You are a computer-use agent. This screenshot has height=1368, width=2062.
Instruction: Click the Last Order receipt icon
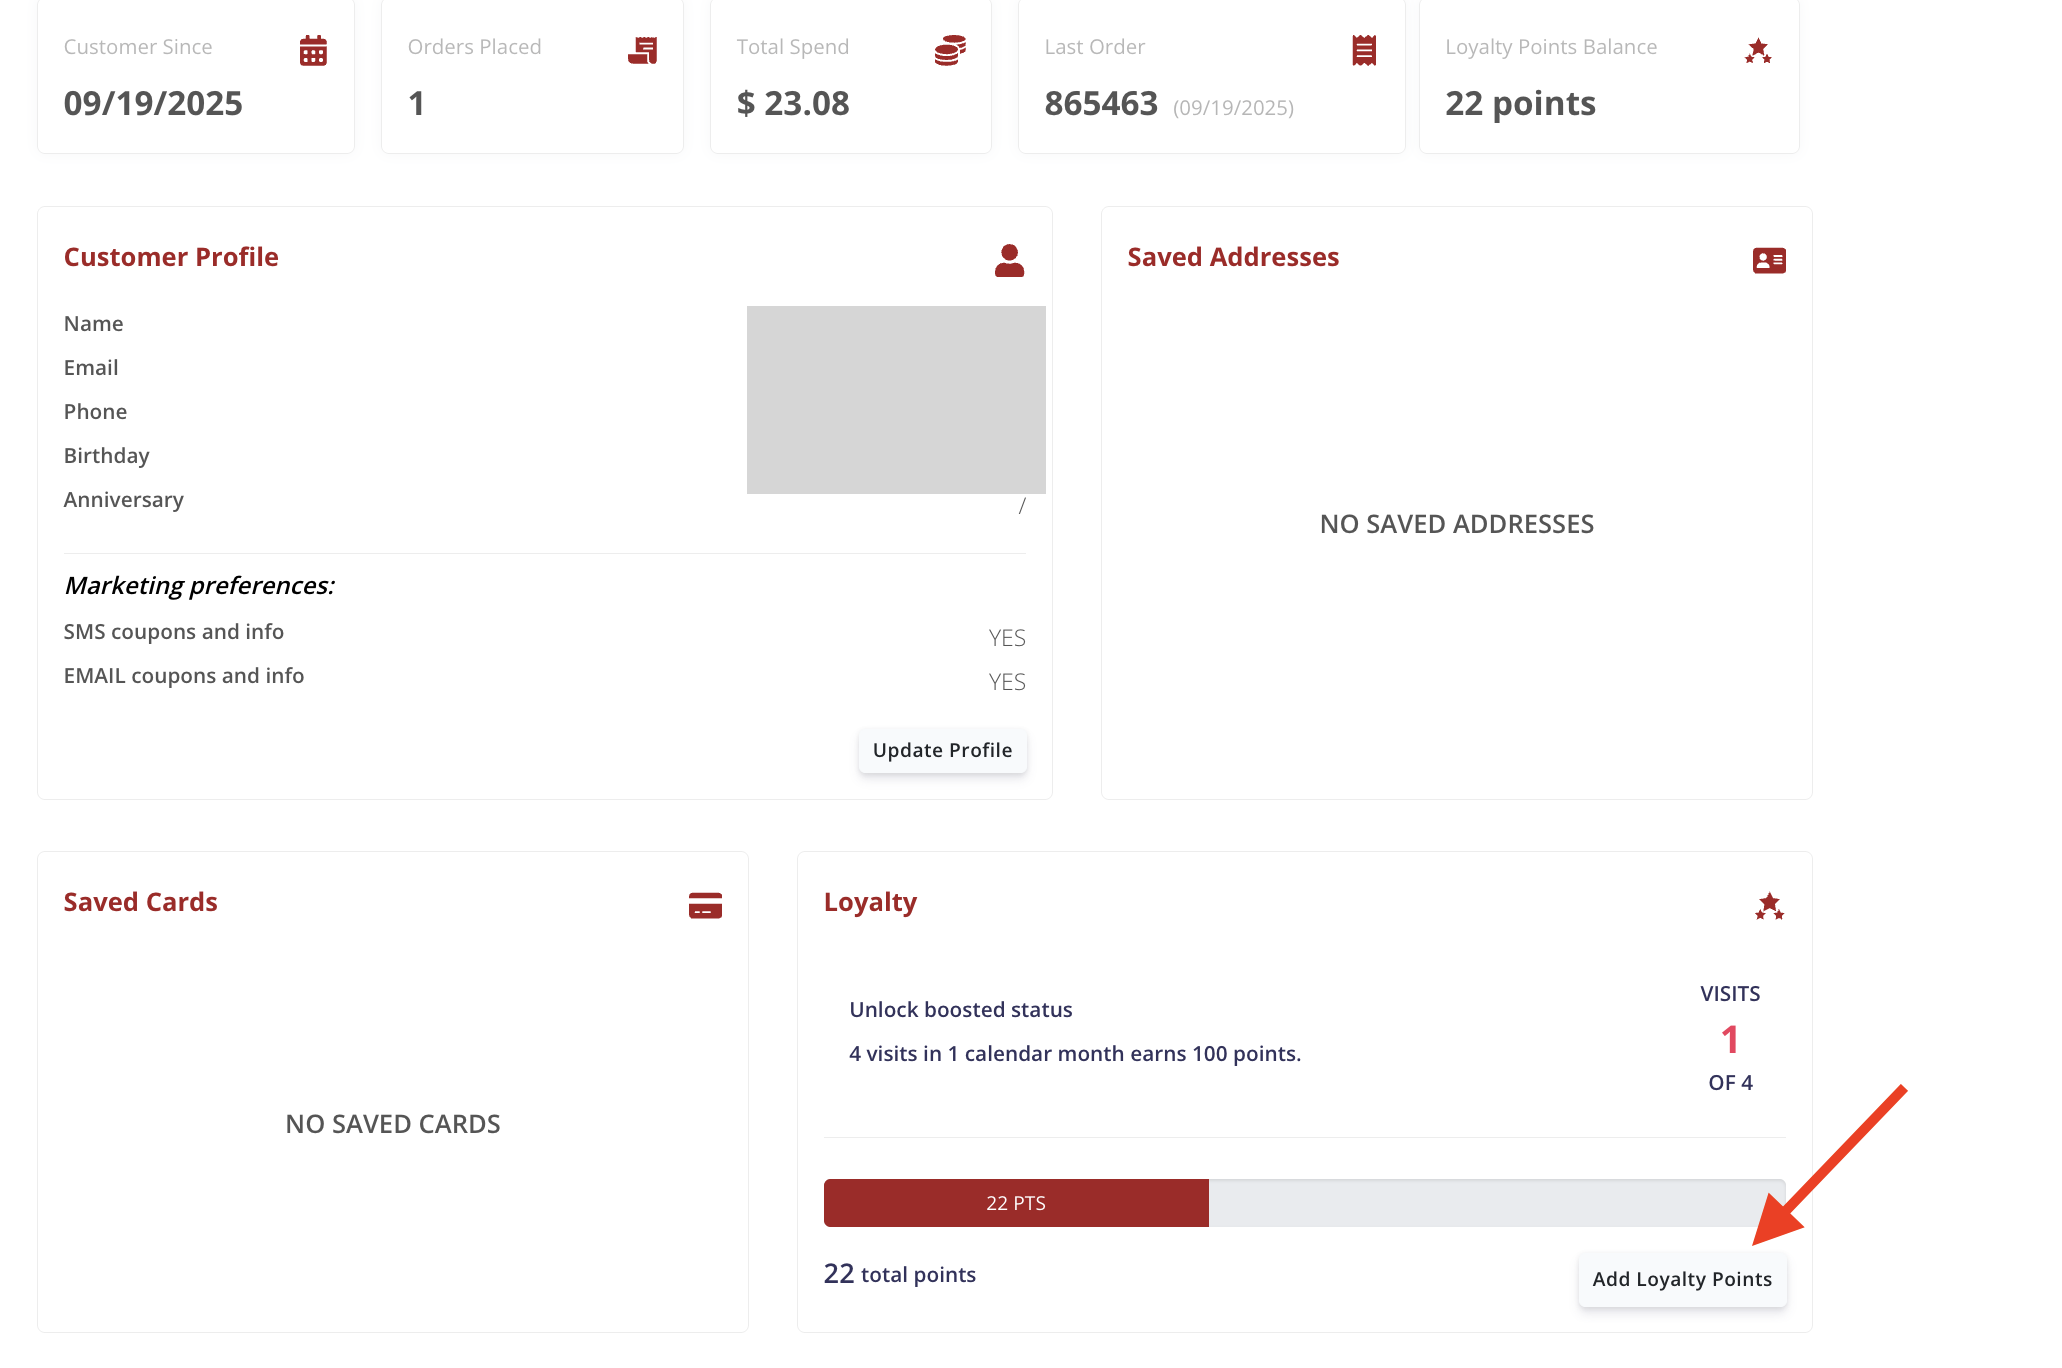click(1364, 50)
